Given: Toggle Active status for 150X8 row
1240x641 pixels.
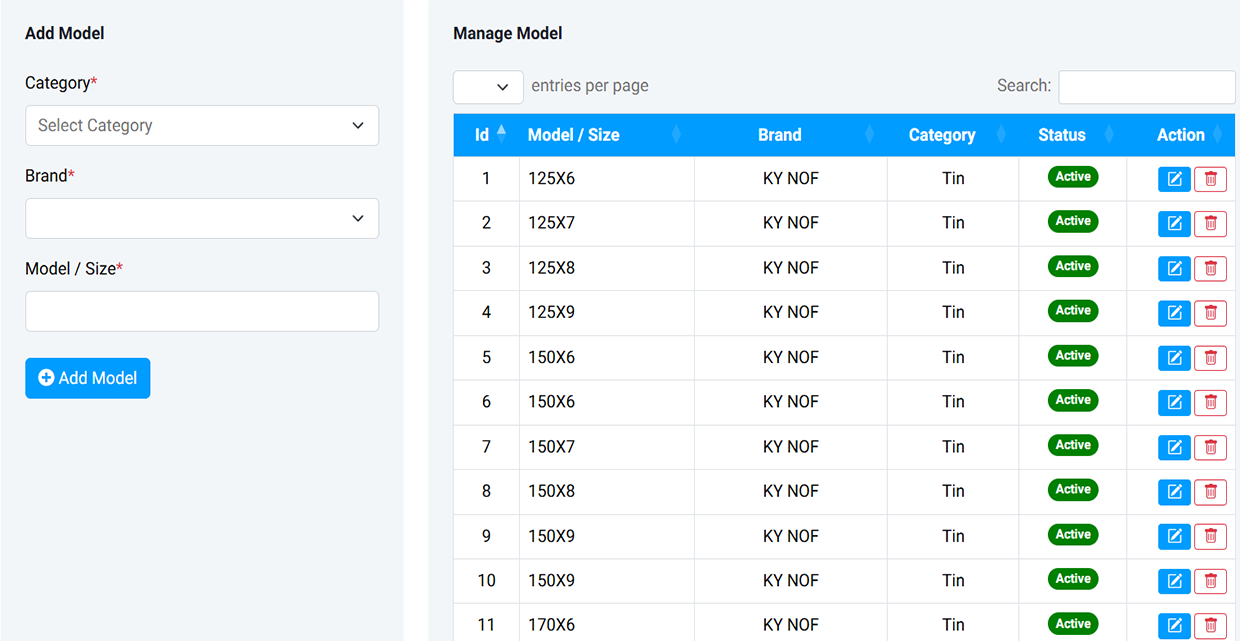Looking at the screenshot, I should [1073, 489].
